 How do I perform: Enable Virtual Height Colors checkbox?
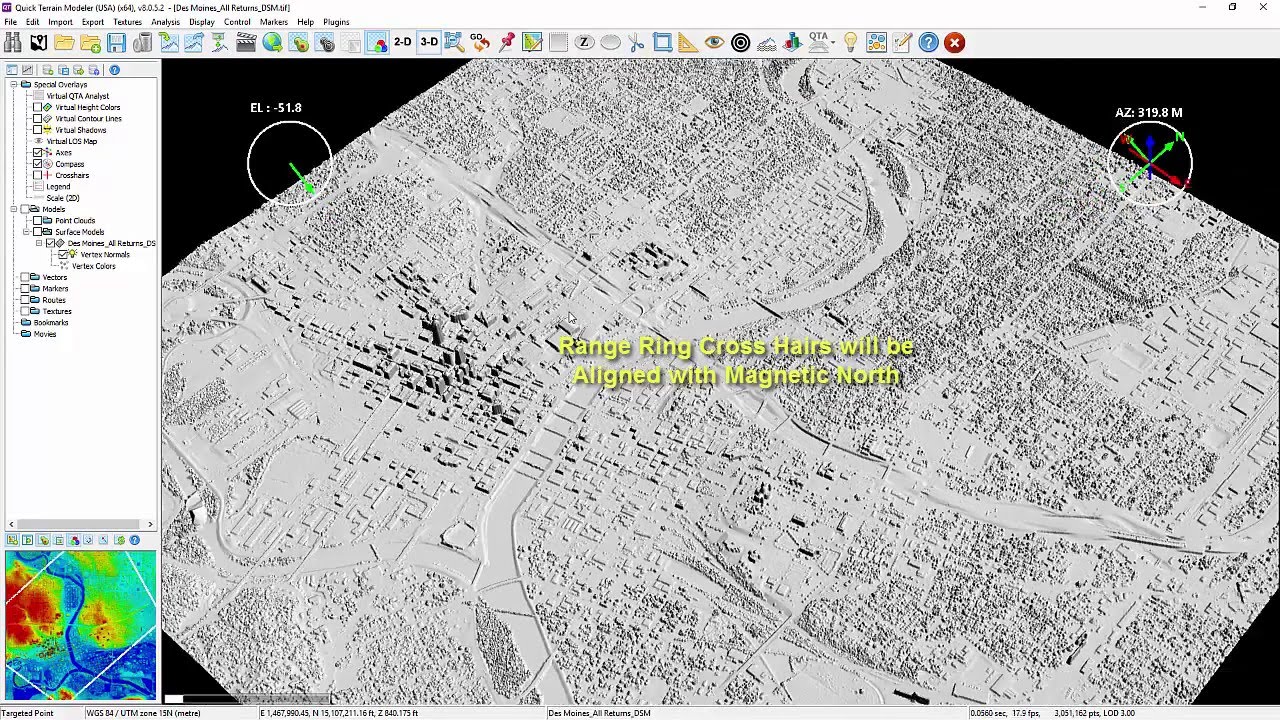(x=38, y=107)
